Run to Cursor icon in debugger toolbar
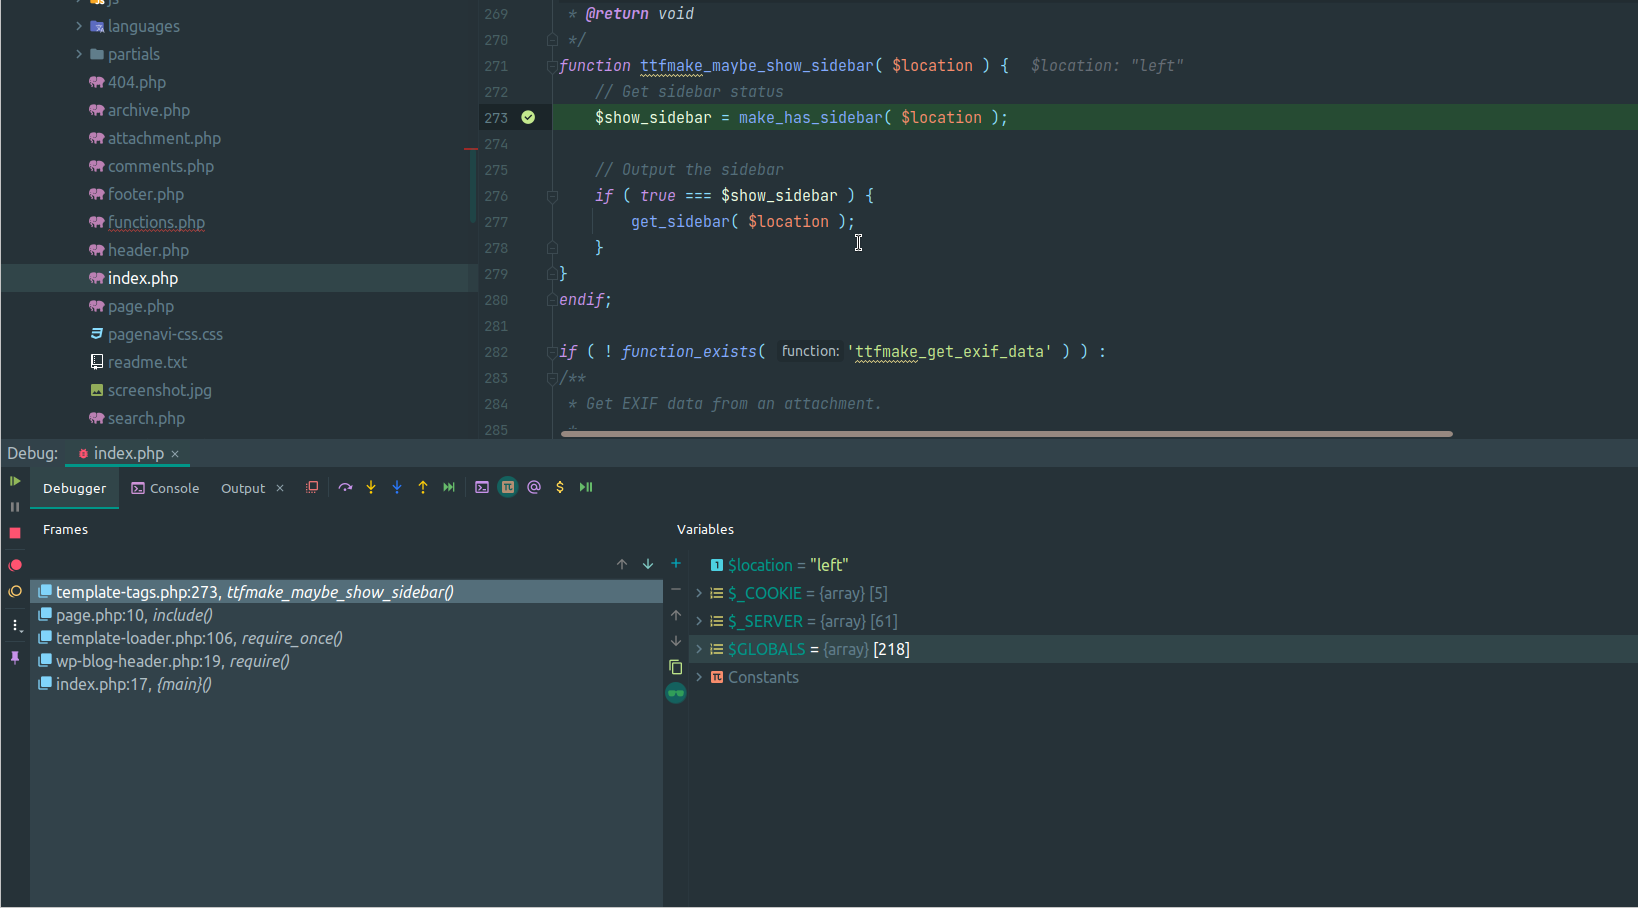This screenshot has width=1638, height=908. 449,487
